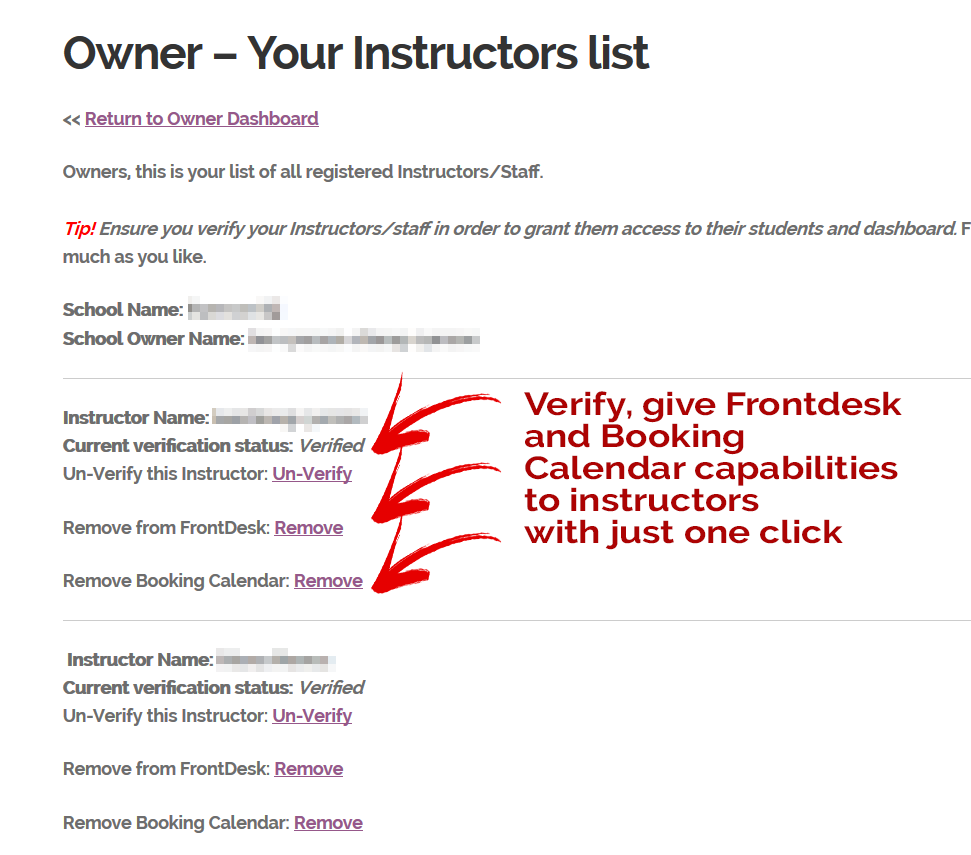The height and width of the screenshot is (855, 971).
Task: Click the second instructor's blurred name
Action: (x=275, y=660)
